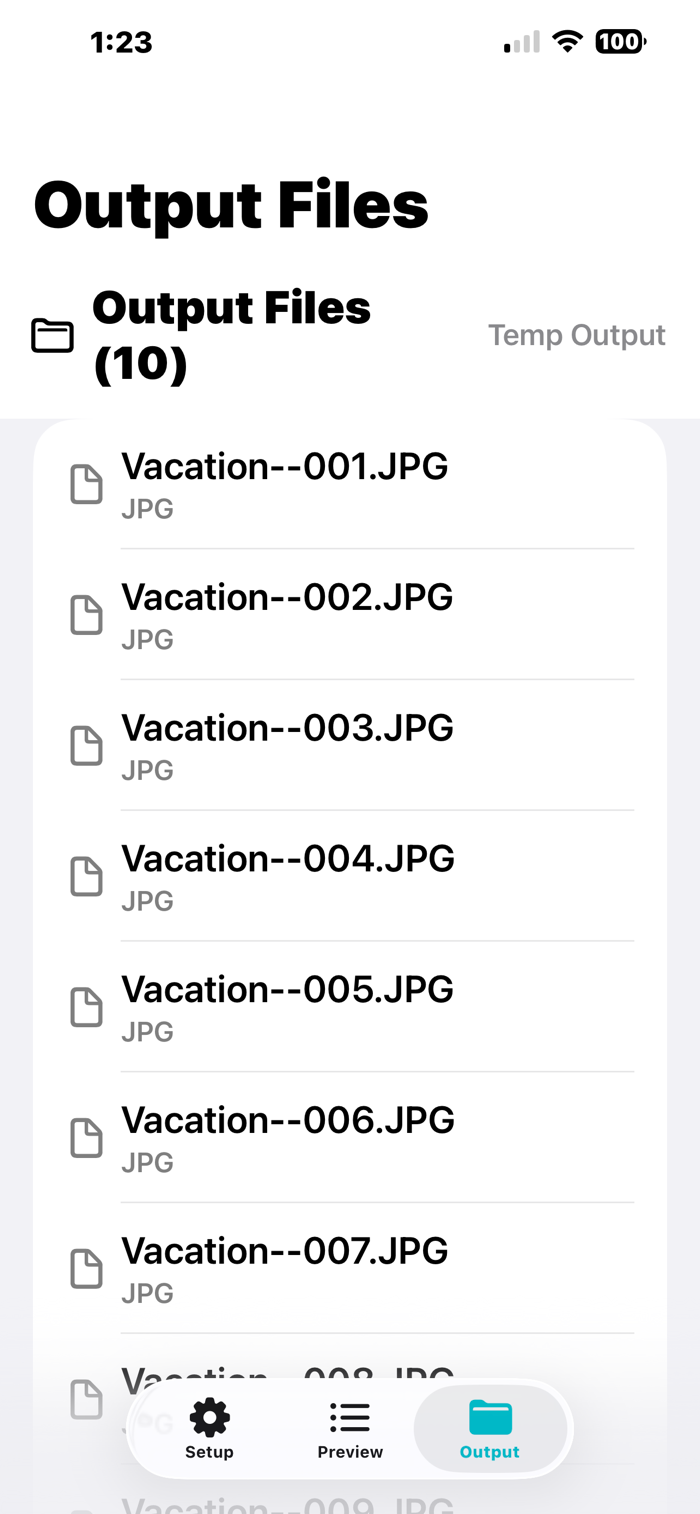Select the Vacation--006.JPG file name
Image resolution: width=700 pixels, height=1514 pixels.
point(288,1120)
